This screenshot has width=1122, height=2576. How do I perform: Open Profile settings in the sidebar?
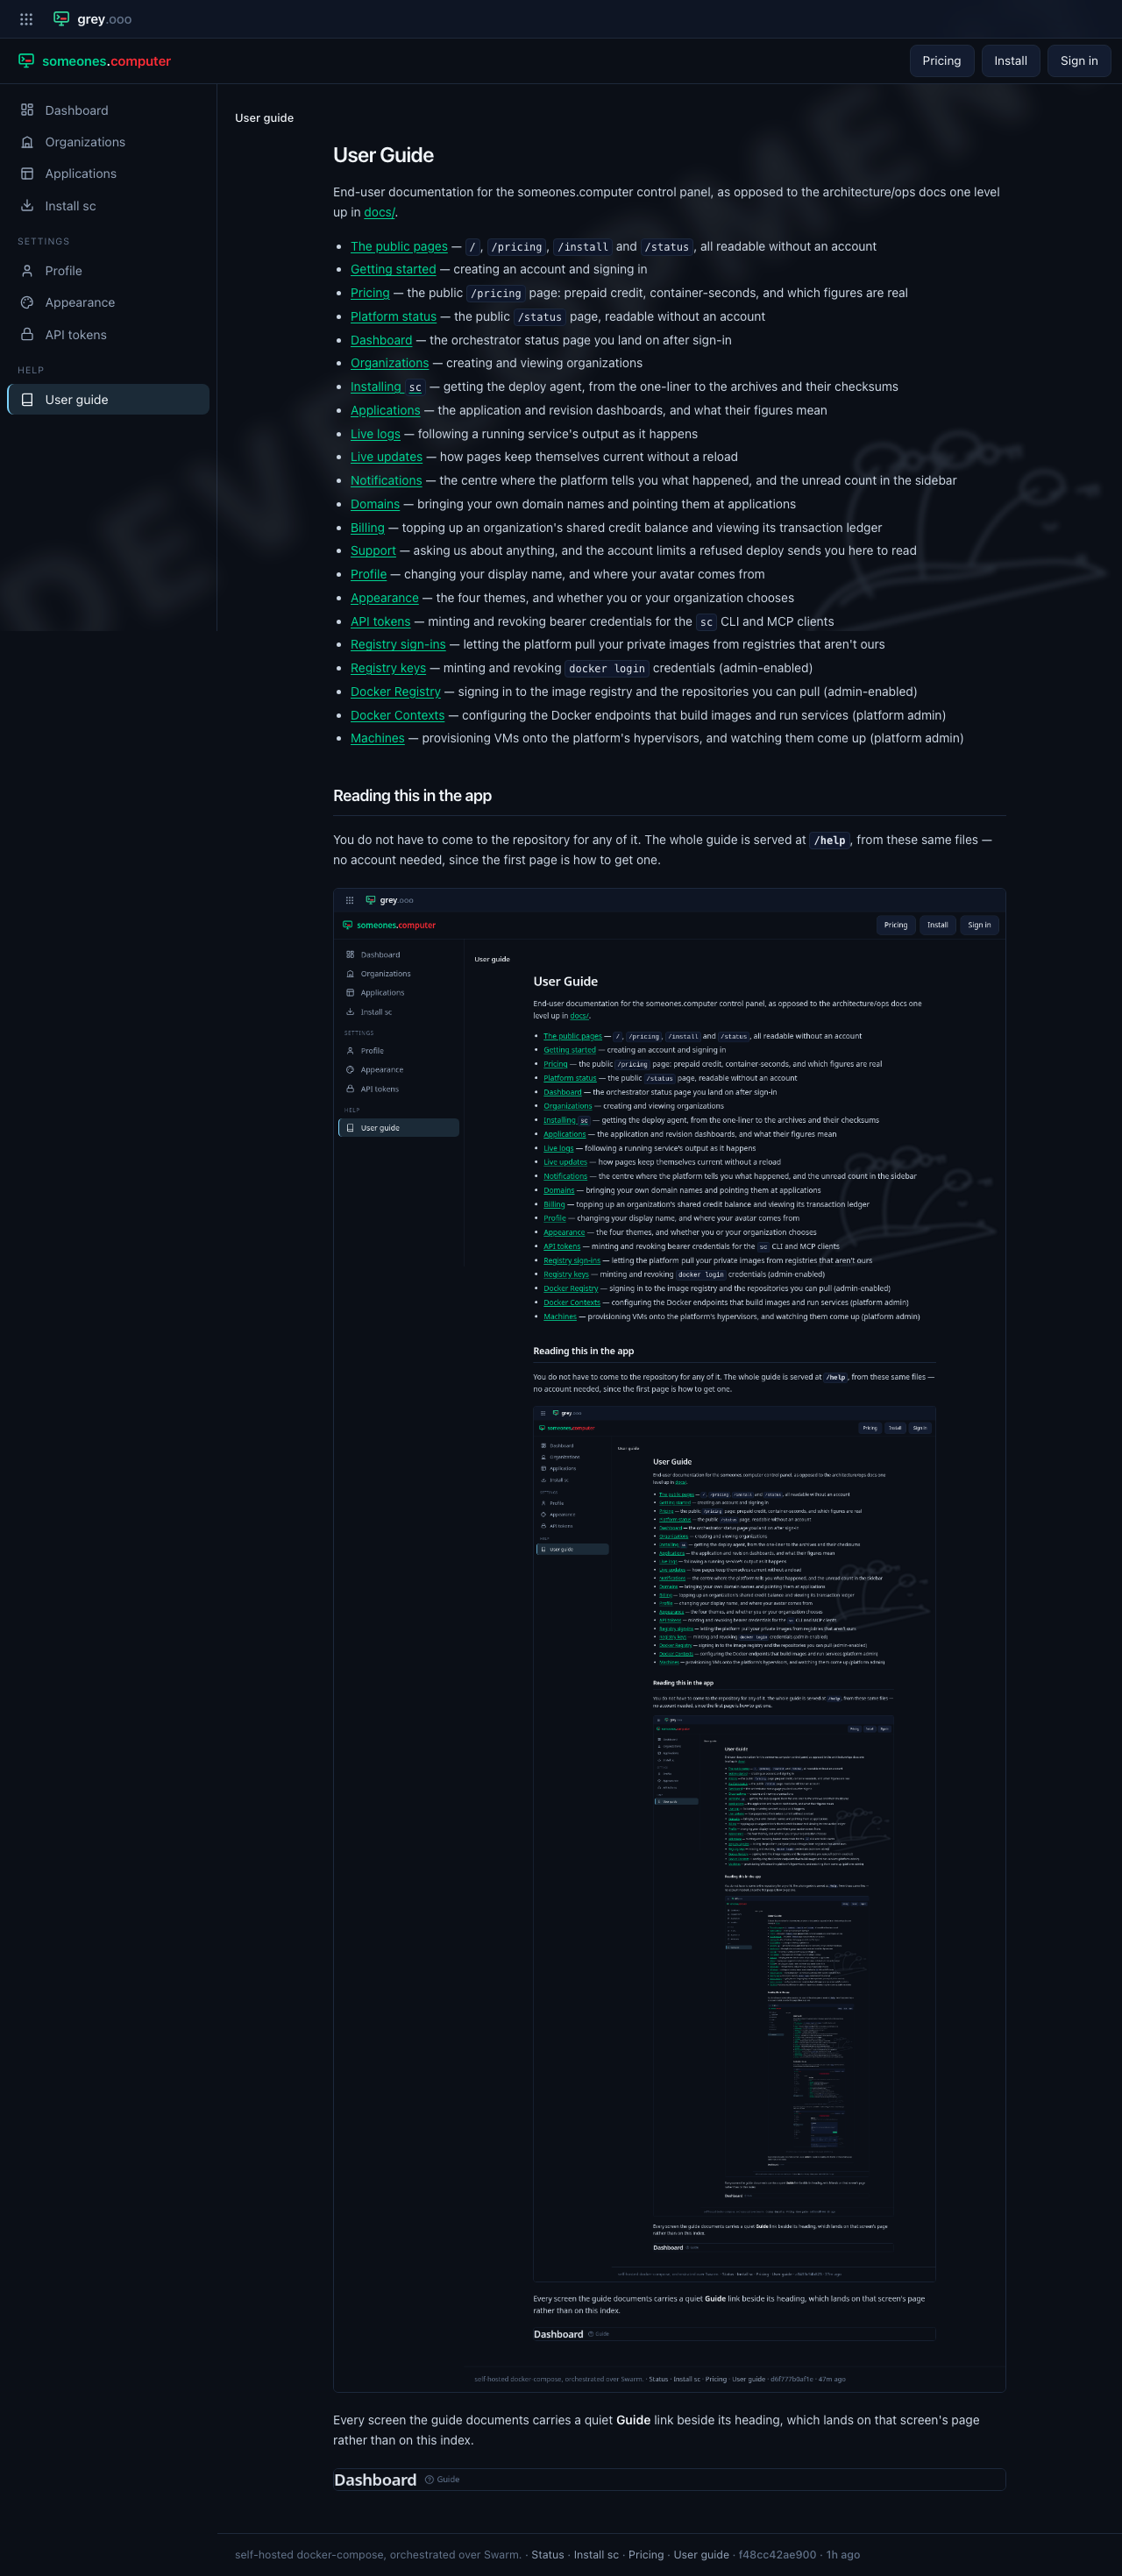point(108,271)
